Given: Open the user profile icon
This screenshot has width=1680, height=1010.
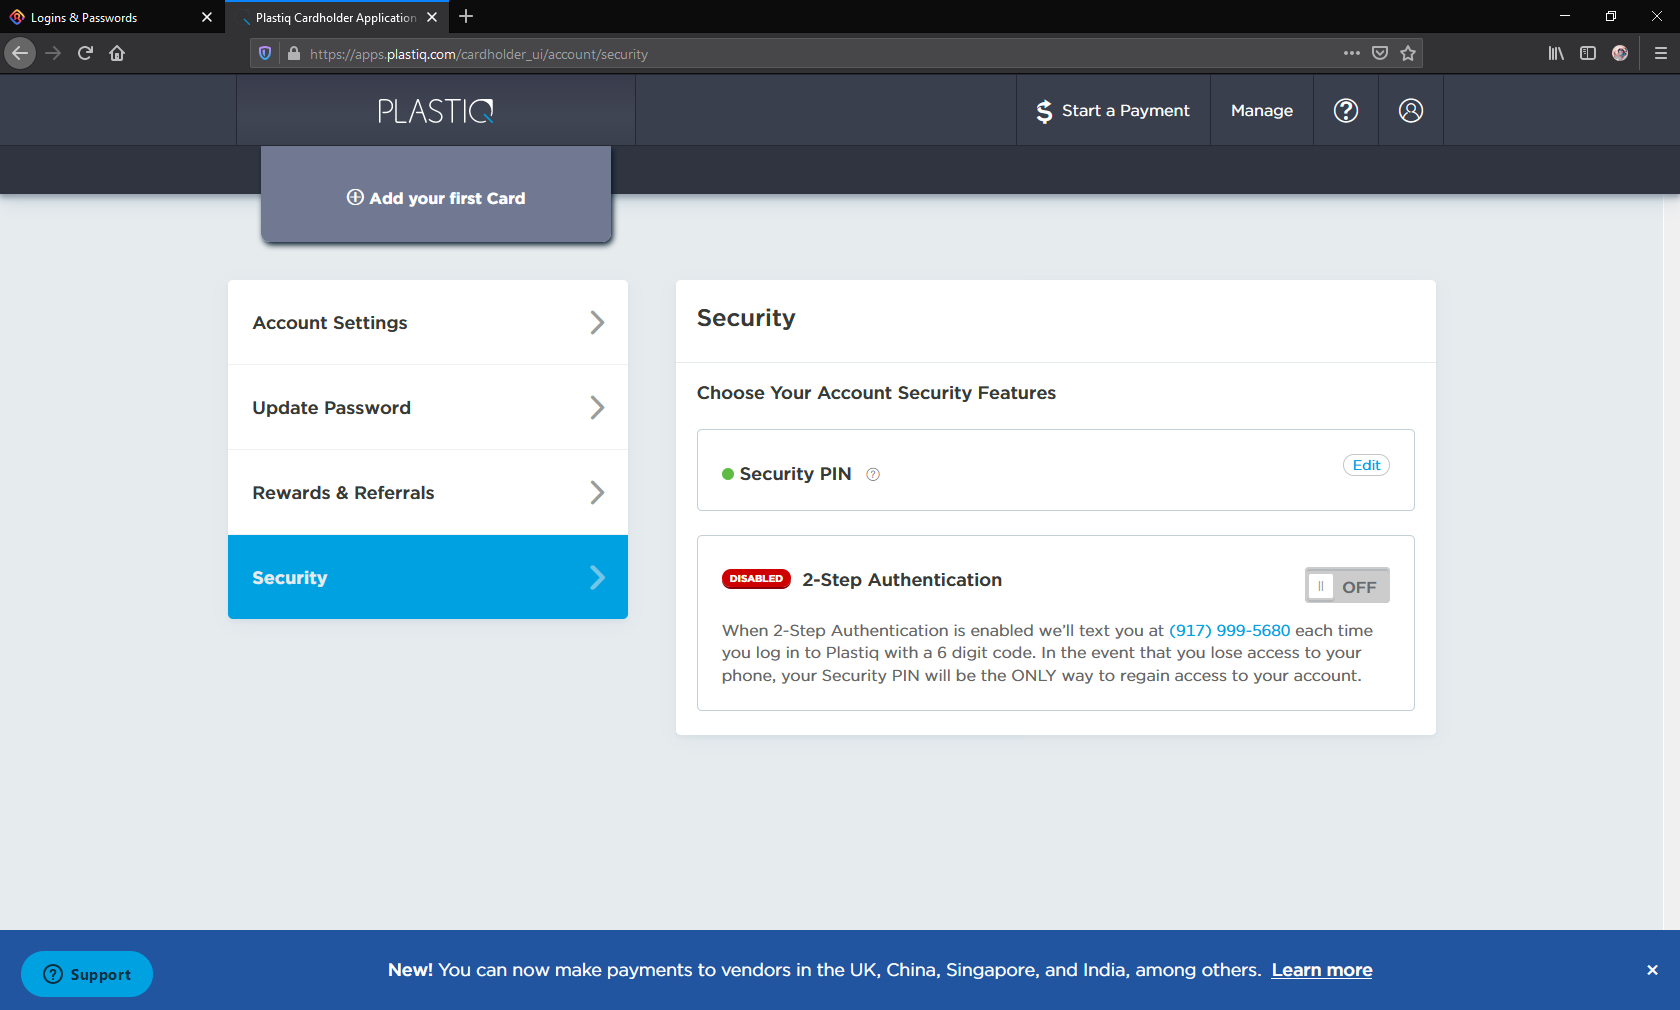Looking at the screenshot, I should coord(1411,111).
